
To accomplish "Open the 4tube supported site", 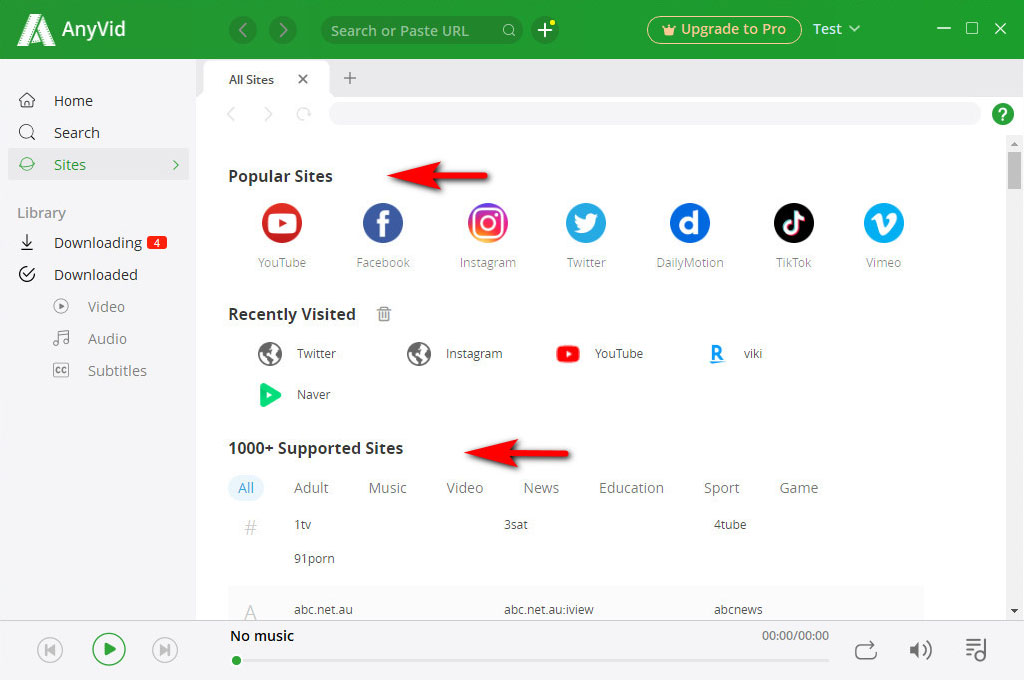I will pyautogui.click(x=729, y=525).
